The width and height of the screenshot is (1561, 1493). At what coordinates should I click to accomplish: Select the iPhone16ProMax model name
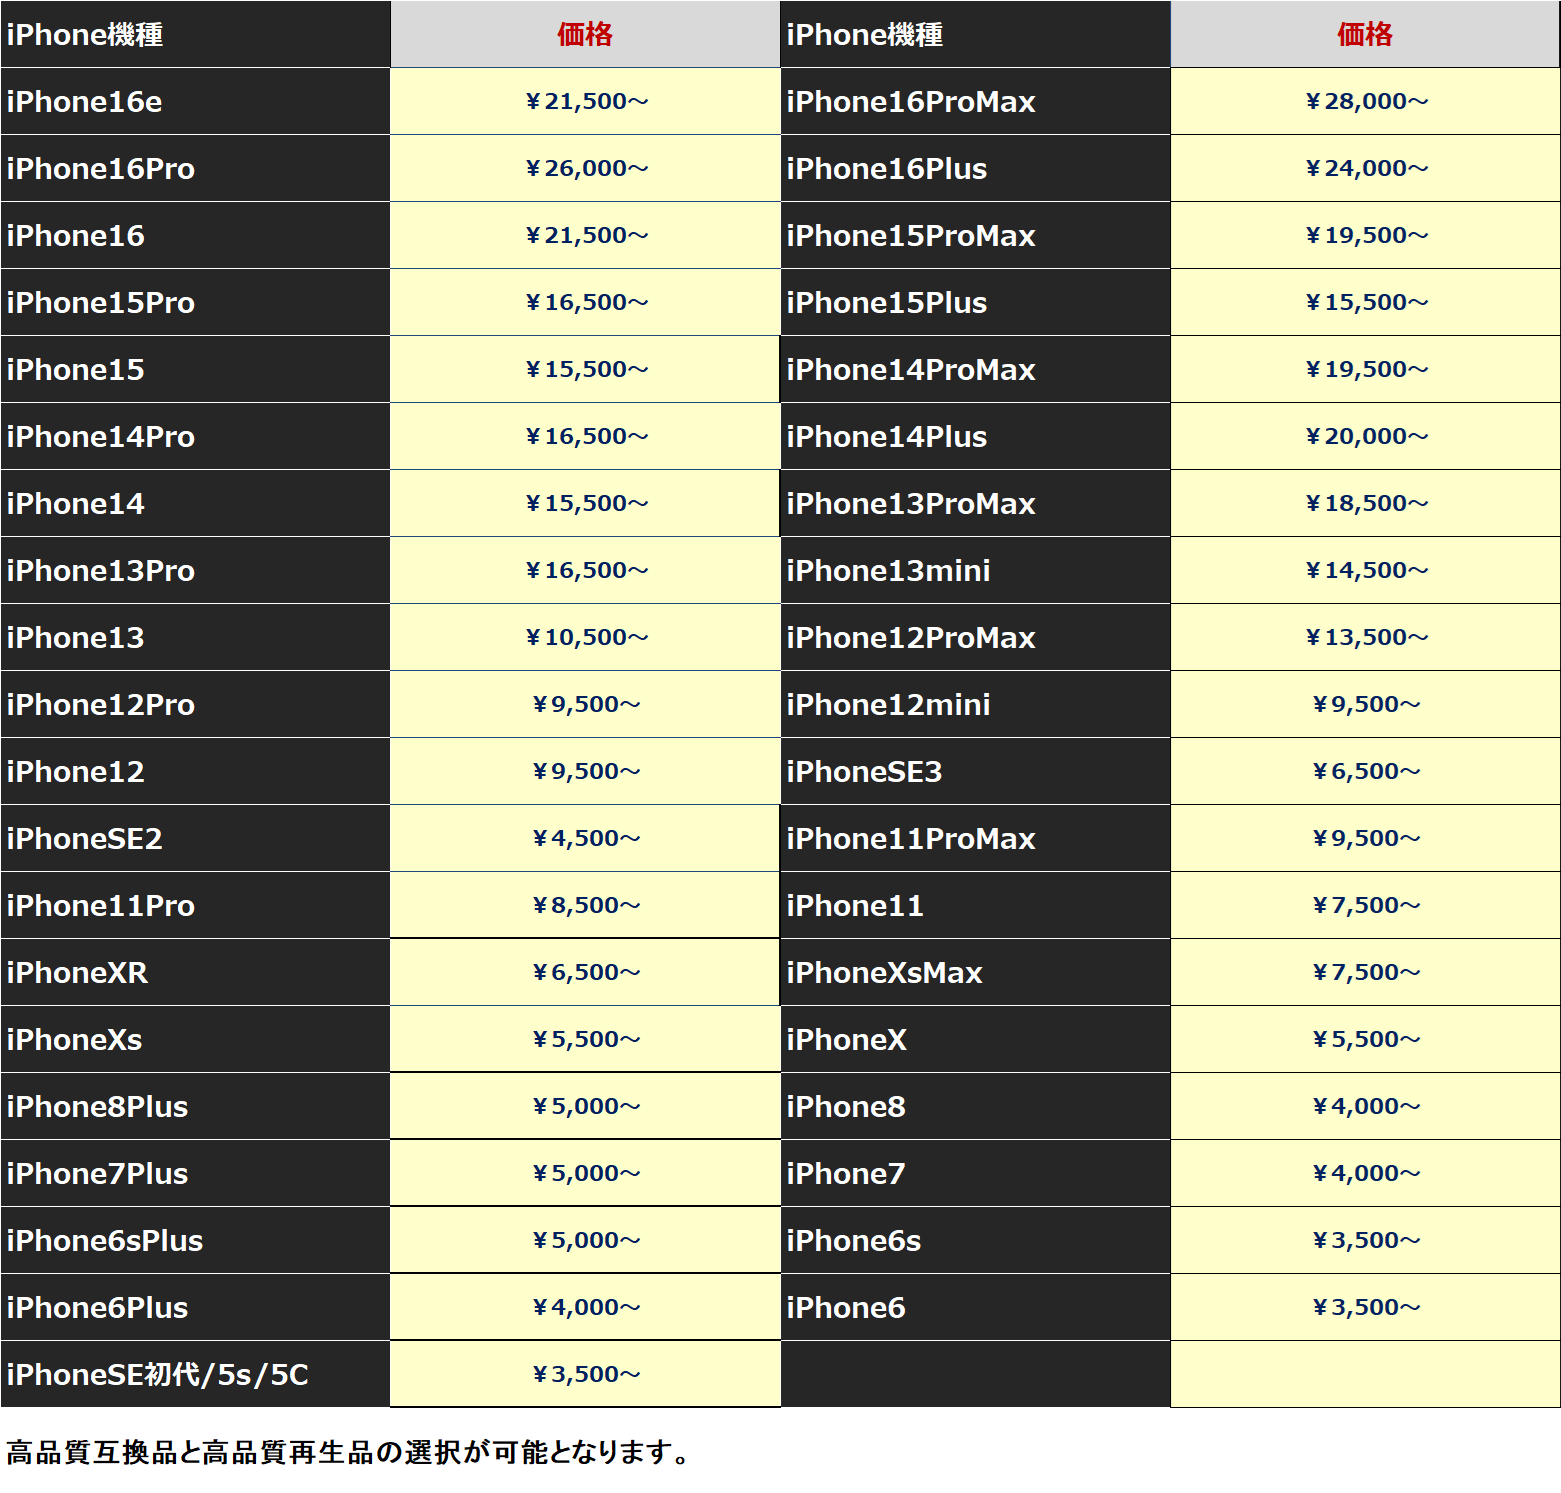point(910,102)
